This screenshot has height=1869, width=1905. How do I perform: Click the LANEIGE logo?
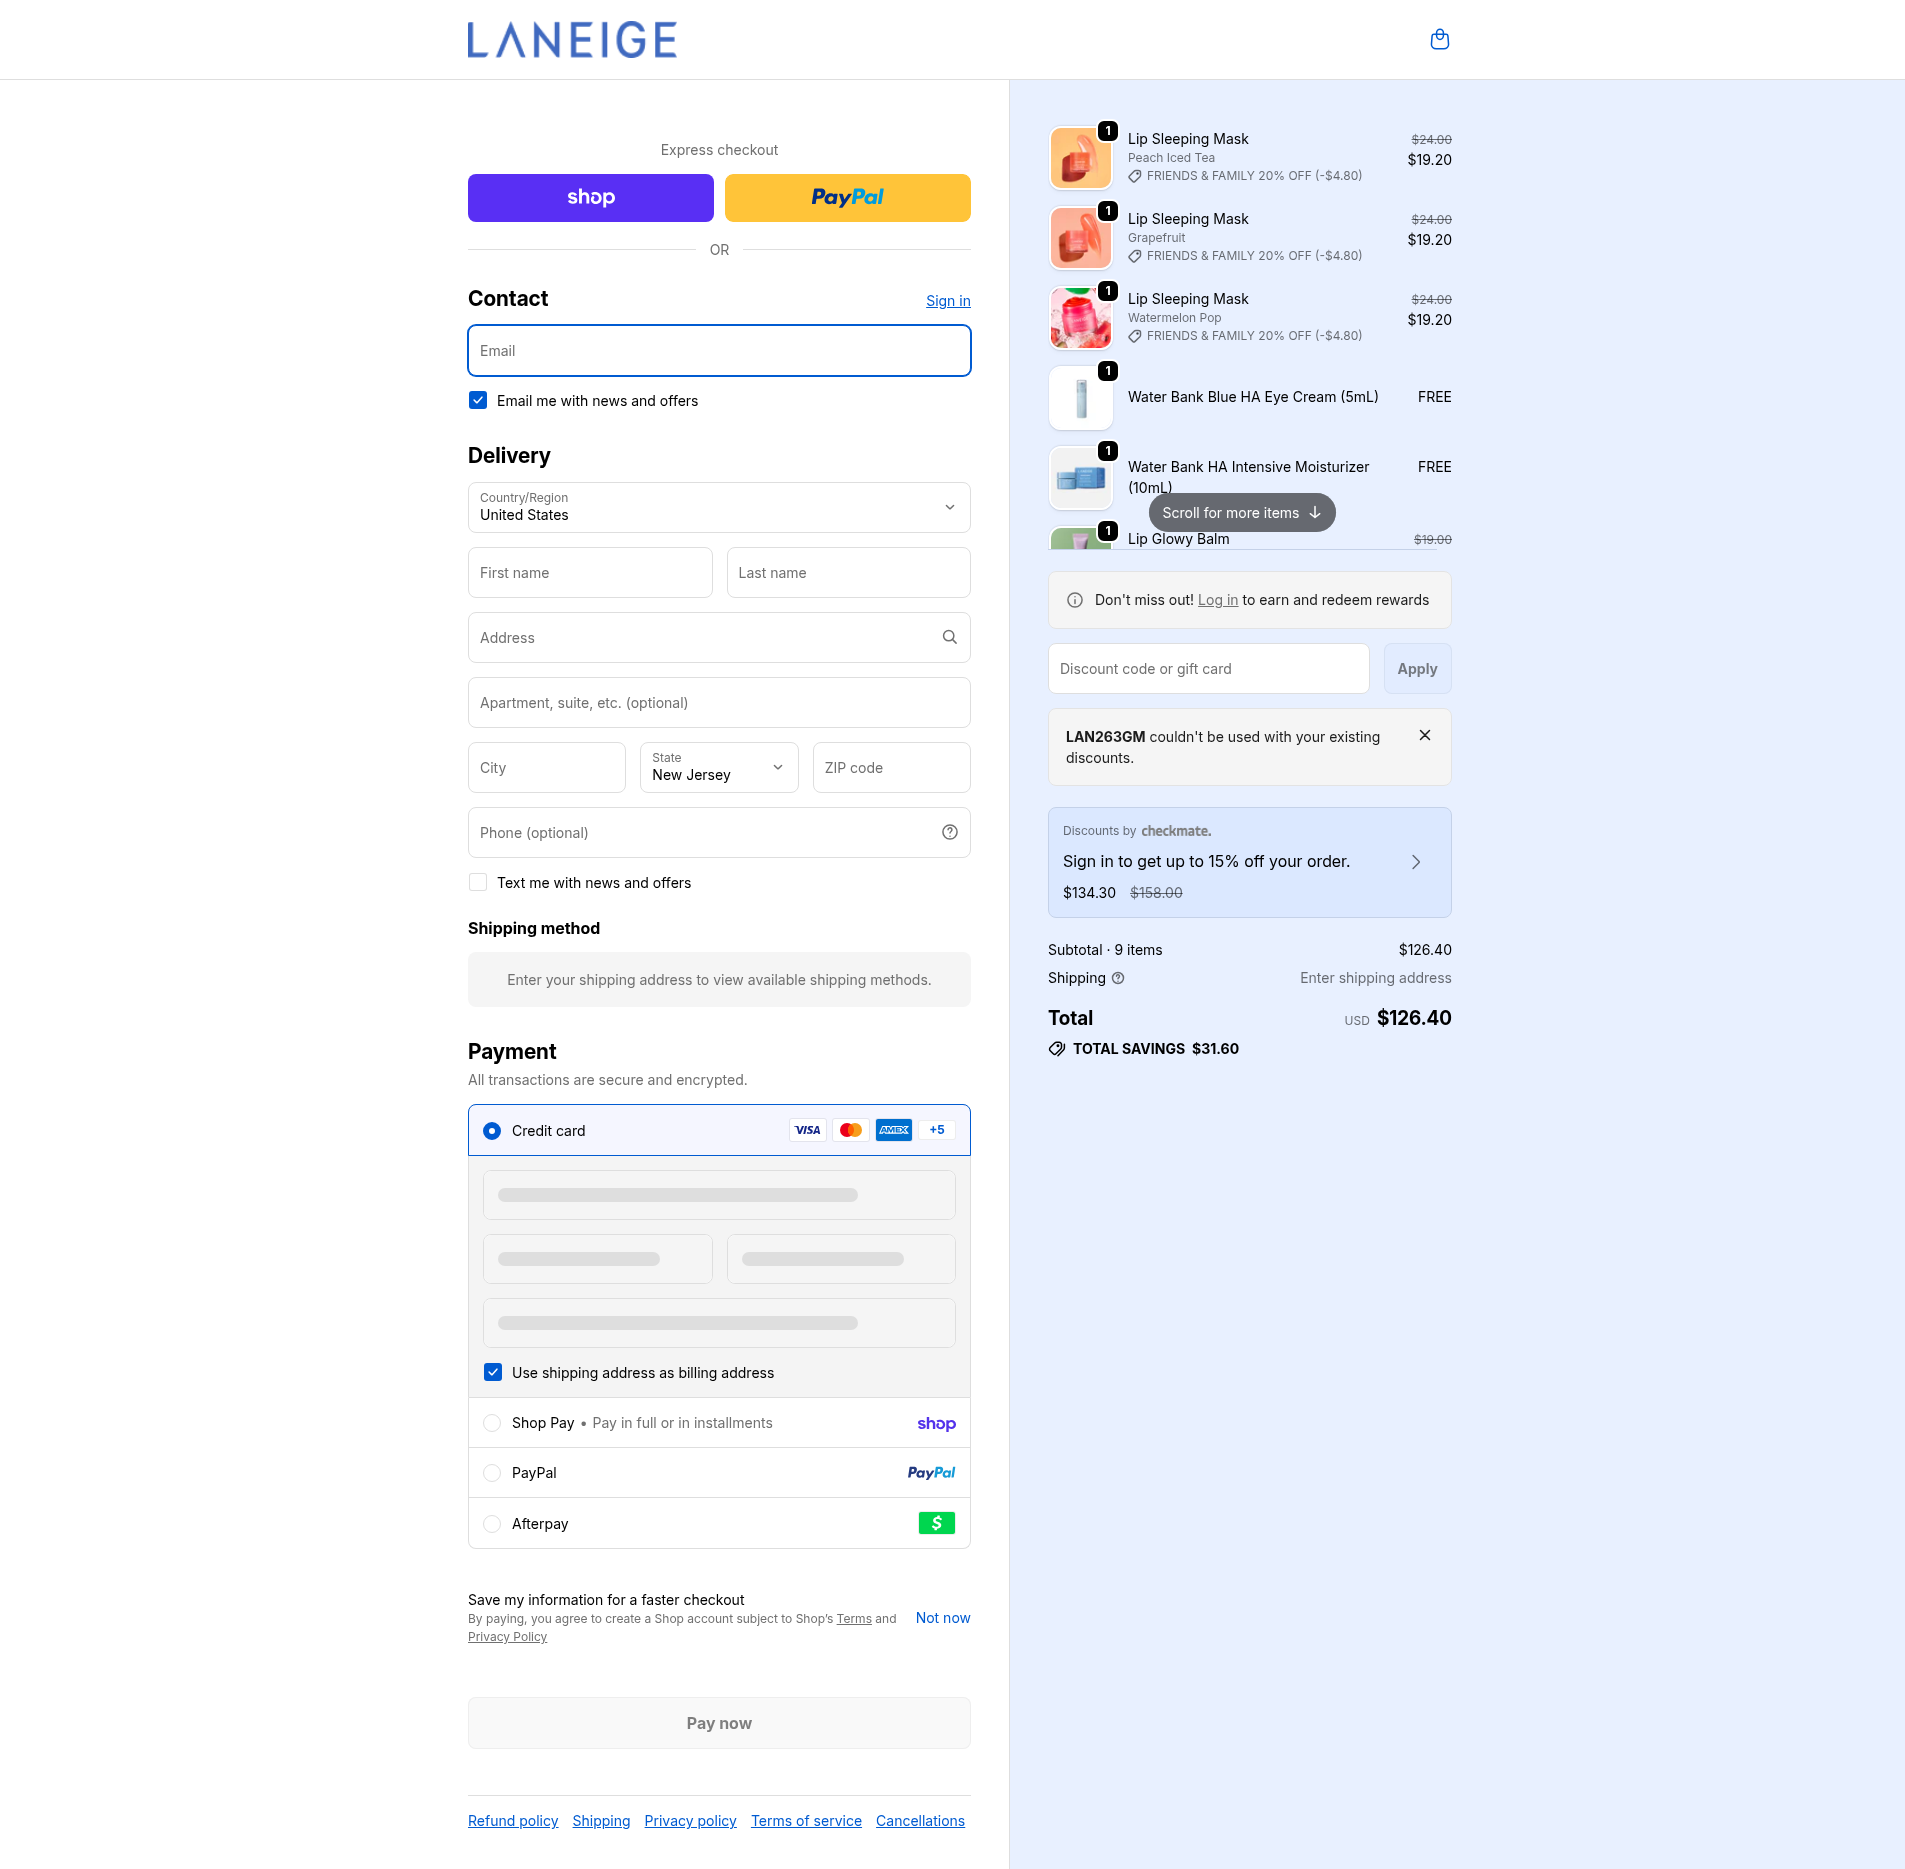point(572,40)
